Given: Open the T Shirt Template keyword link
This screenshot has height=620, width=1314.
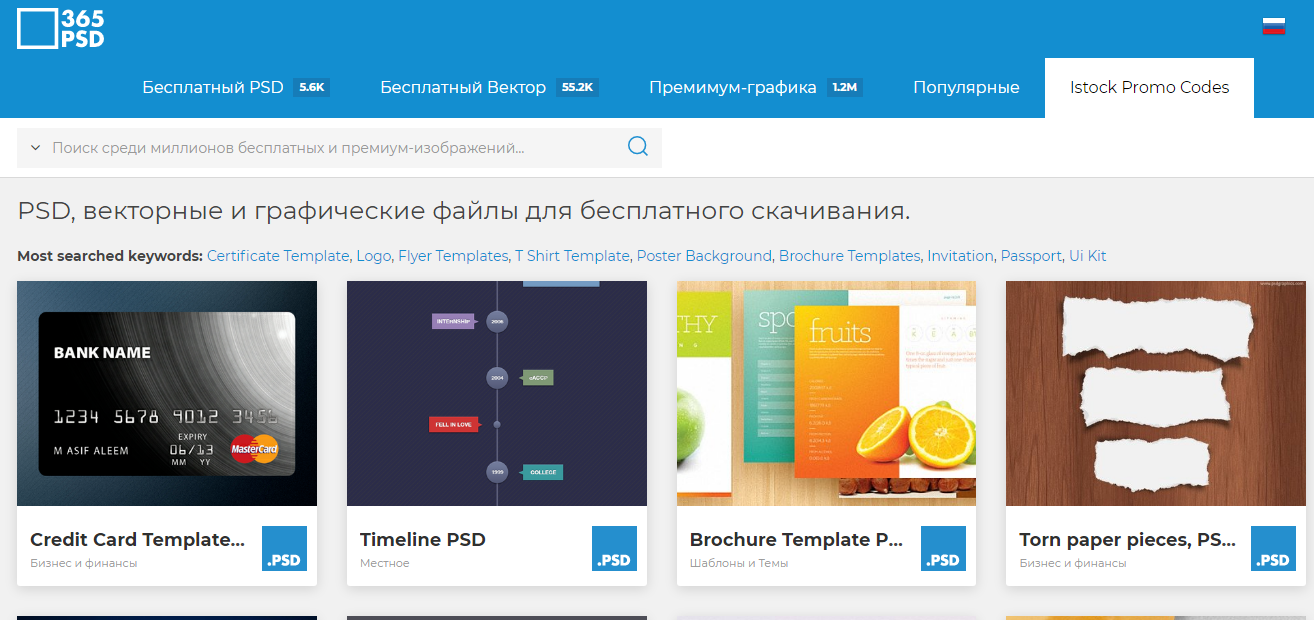Looking at the screenshot, I should (572, 255).
